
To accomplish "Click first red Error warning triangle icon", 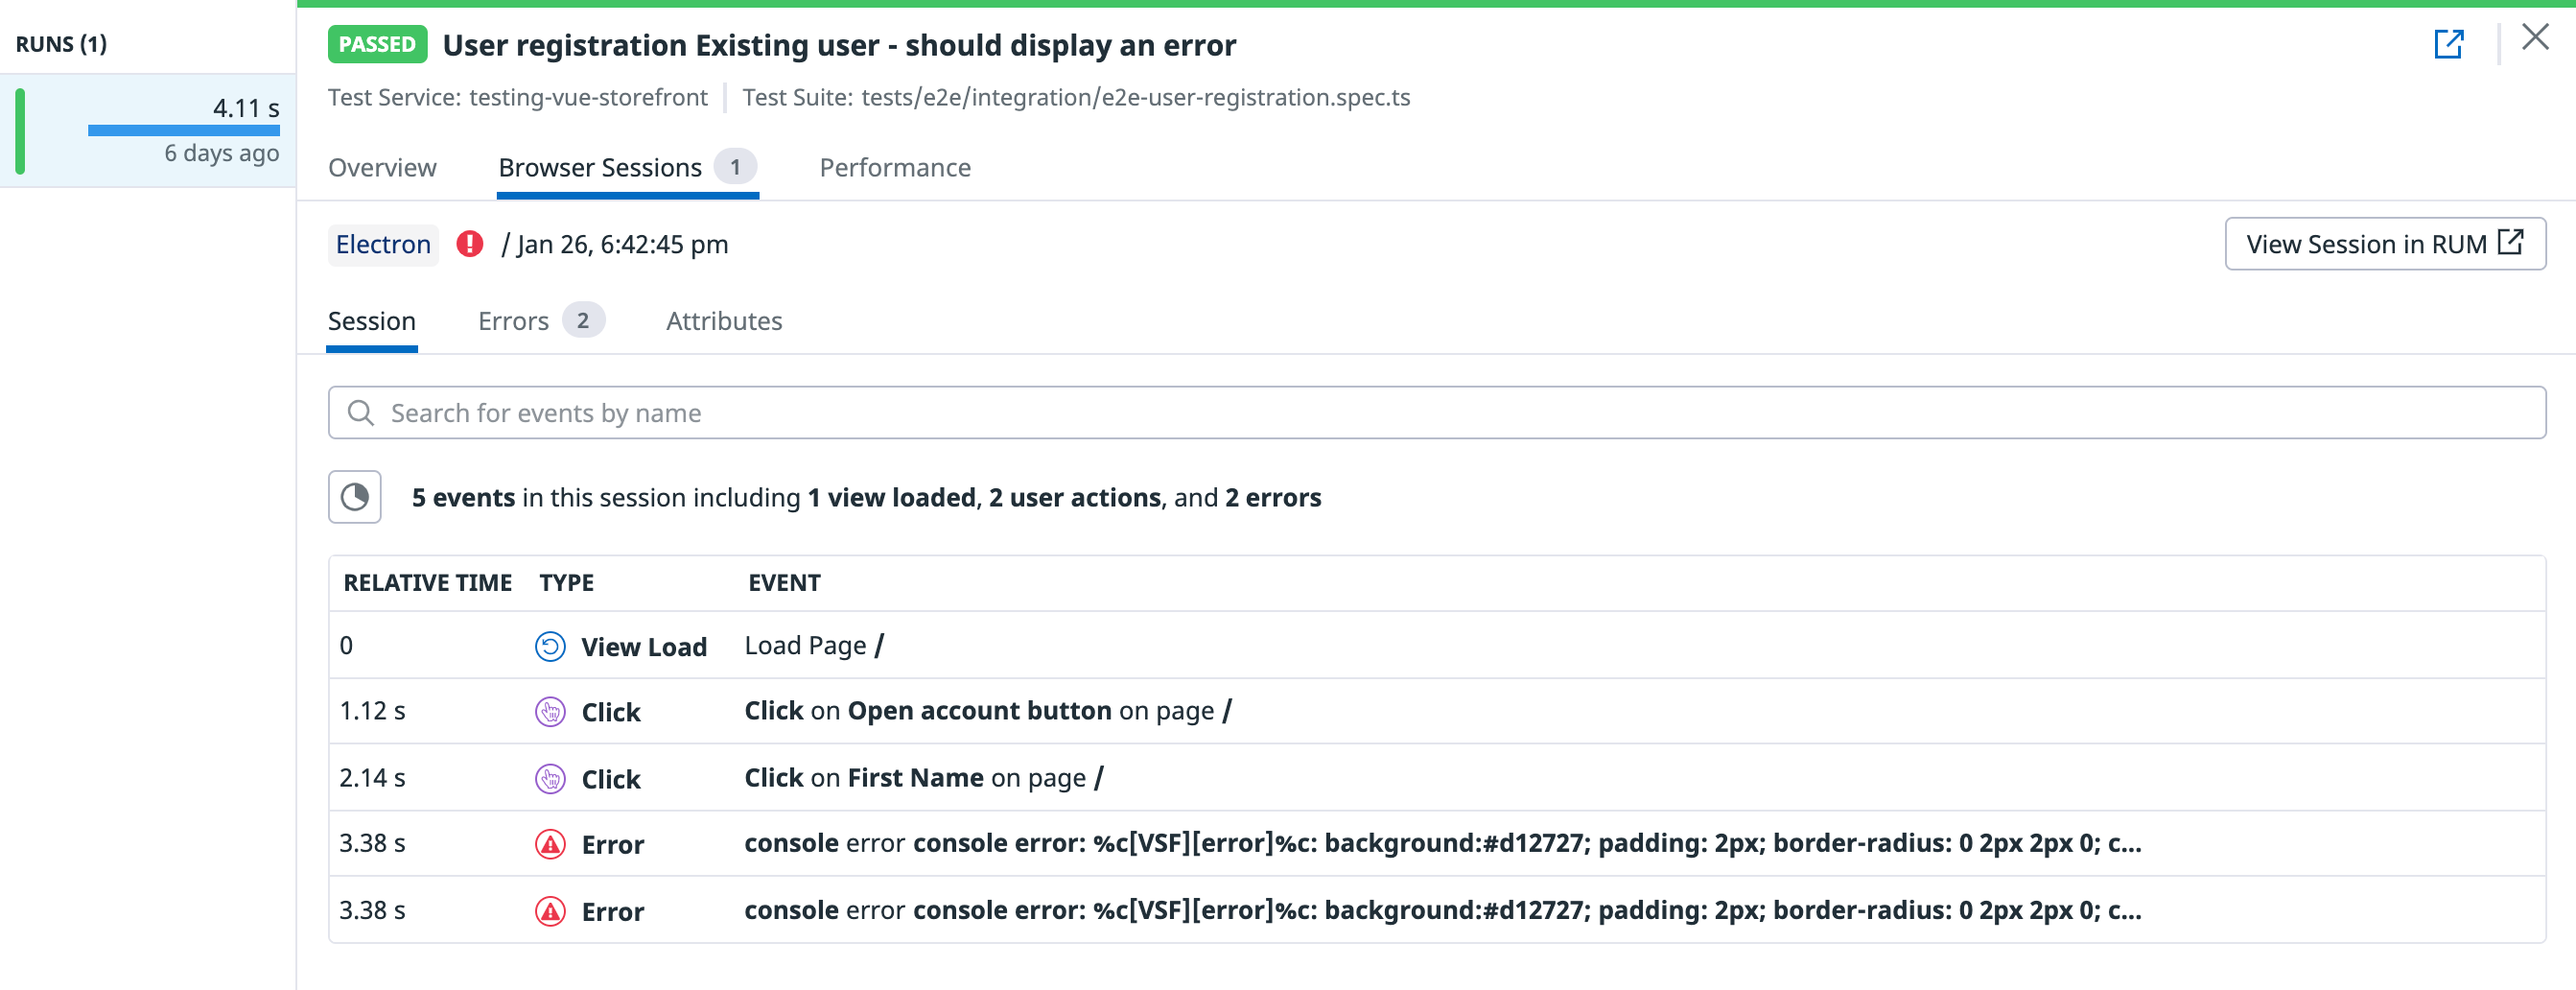I will tap(550, 844).
